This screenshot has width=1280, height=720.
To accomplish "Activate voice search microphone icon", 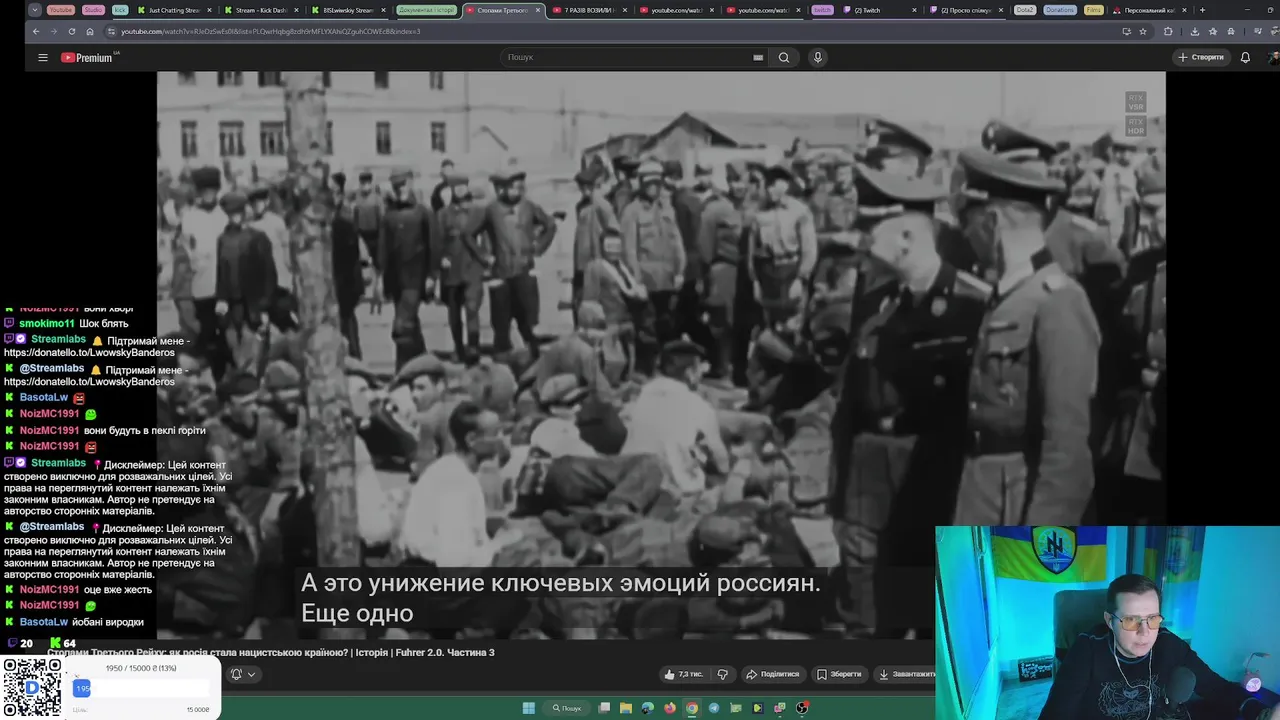I will point(817,57).
